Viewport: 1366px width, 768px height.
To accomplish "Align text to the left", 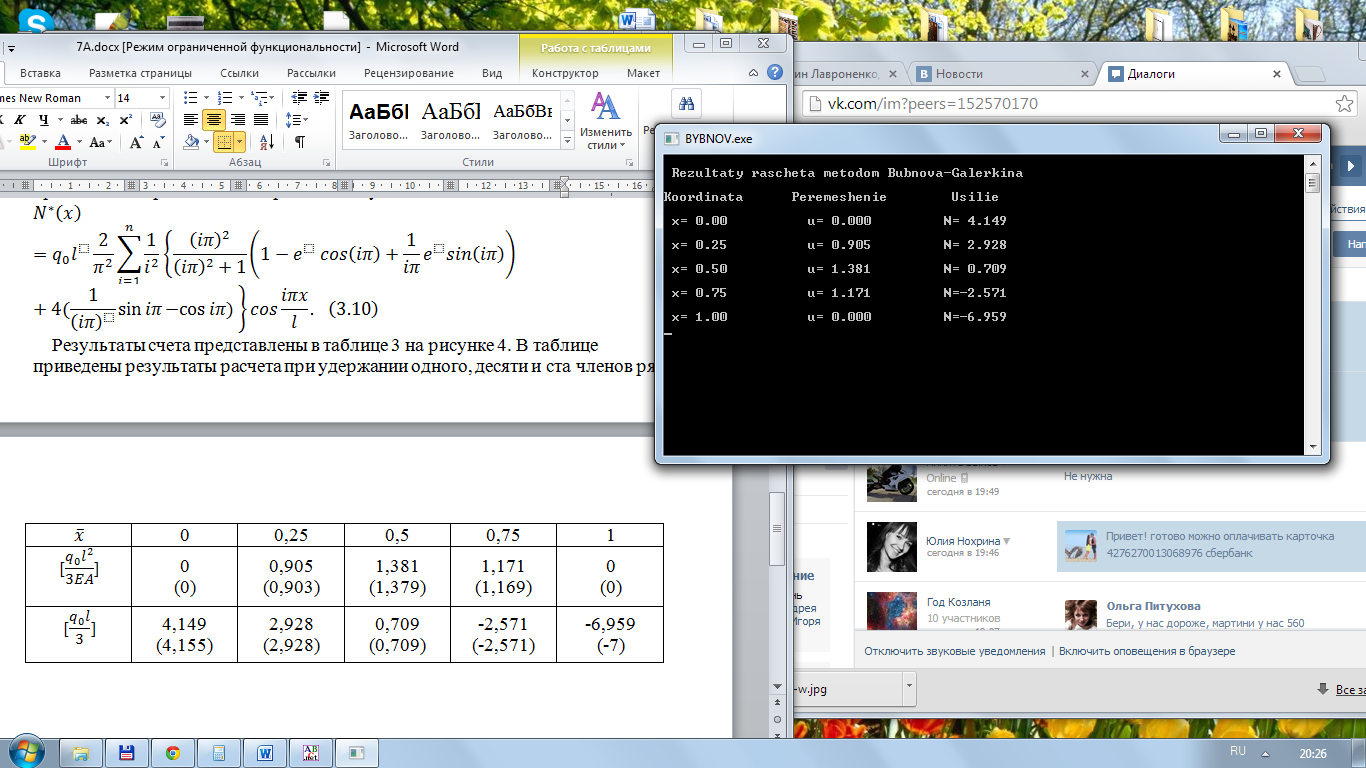I will pos(190,119).
